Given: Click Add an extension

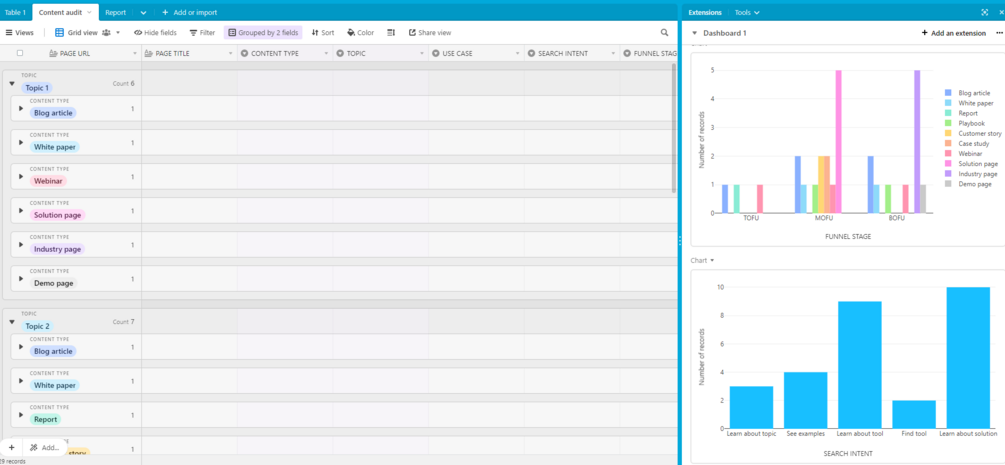Looking at the screenshot, I should pos(954,33).
